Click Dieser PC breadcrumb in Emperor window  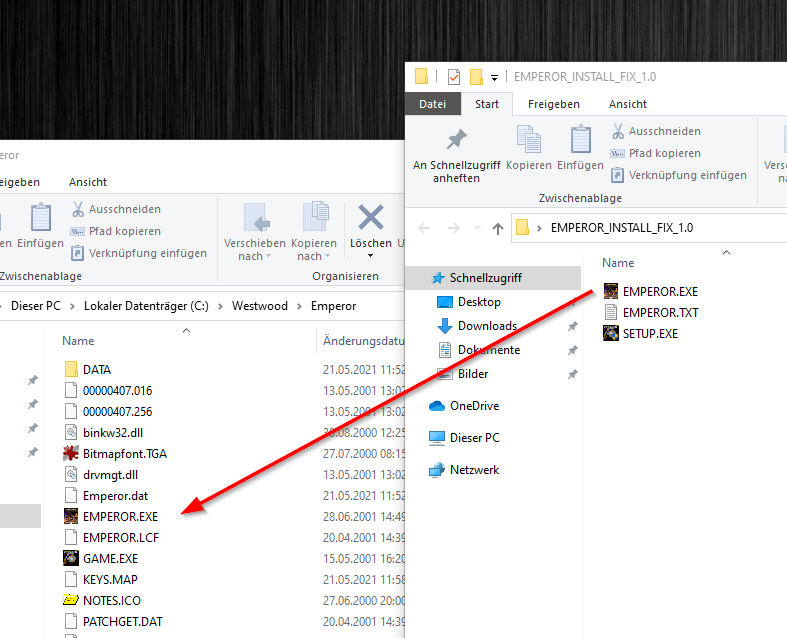click(x=36, y=306)
